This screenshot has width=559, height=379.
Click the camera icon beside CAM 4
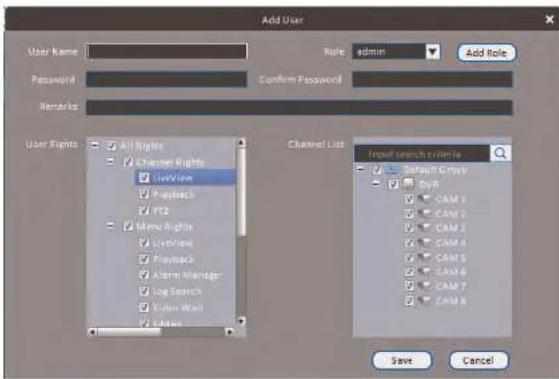point(424,243)
